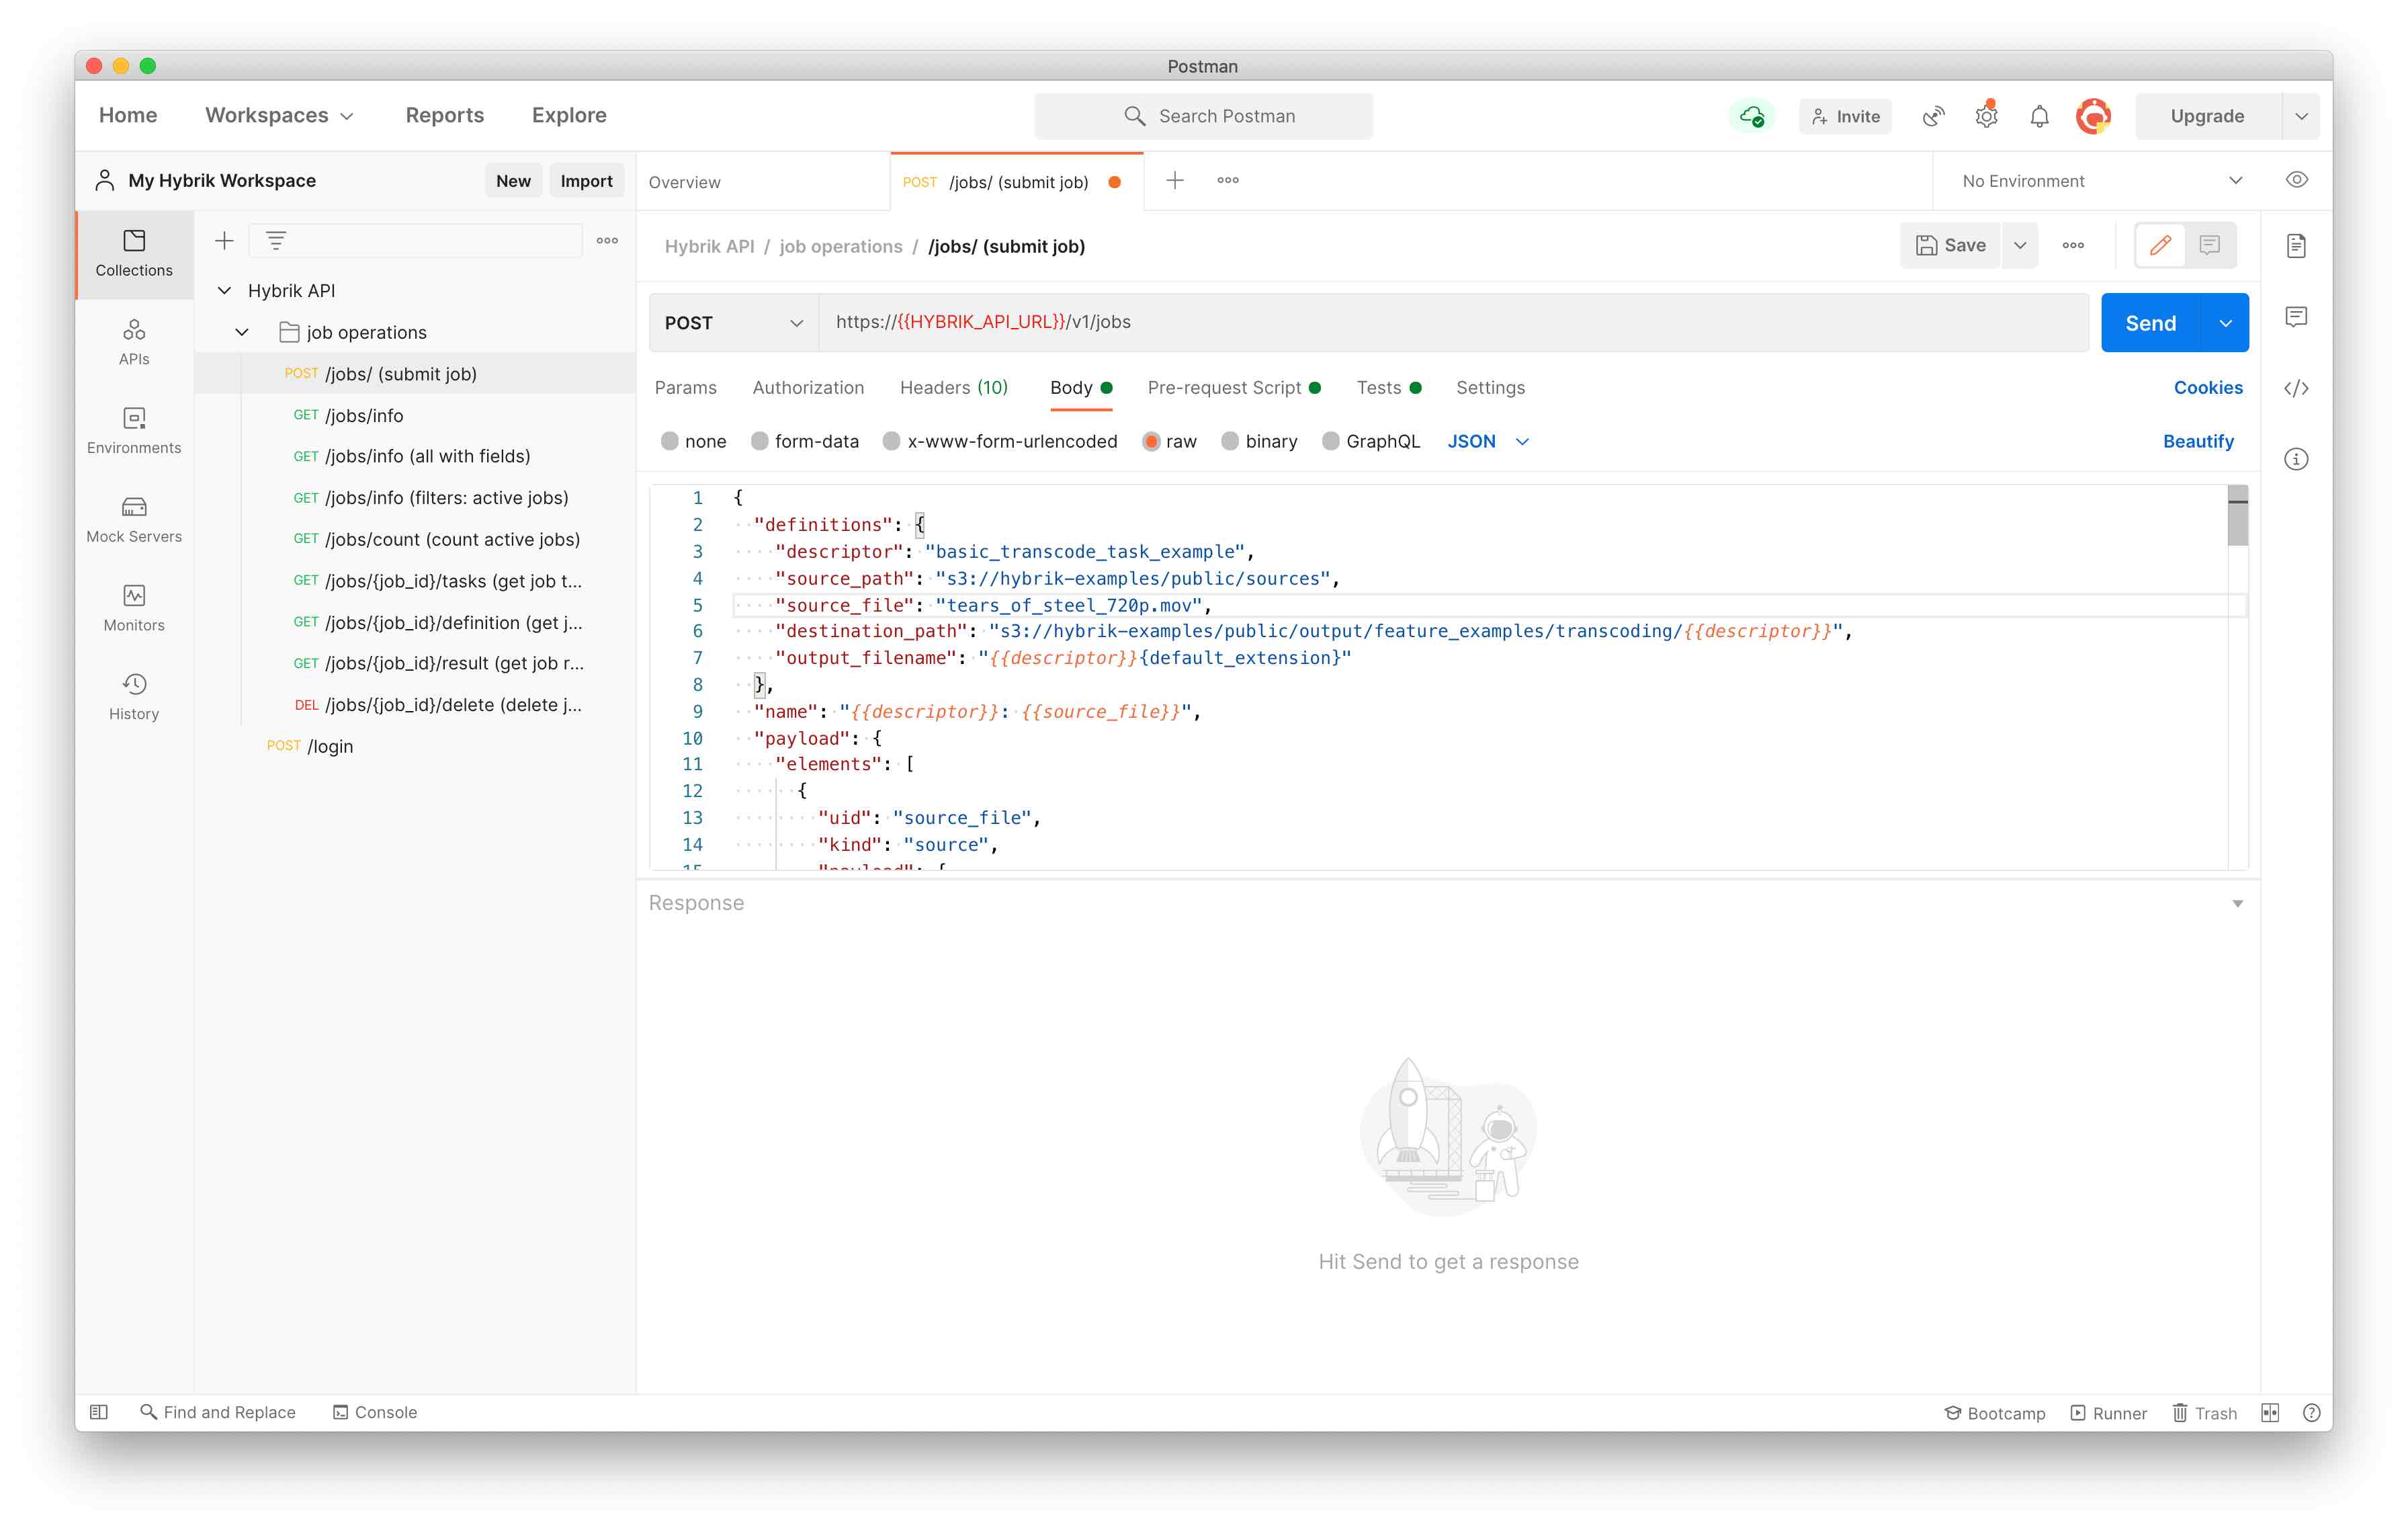
Task: Open the settings gear icon
Action: pos(1987,116)
